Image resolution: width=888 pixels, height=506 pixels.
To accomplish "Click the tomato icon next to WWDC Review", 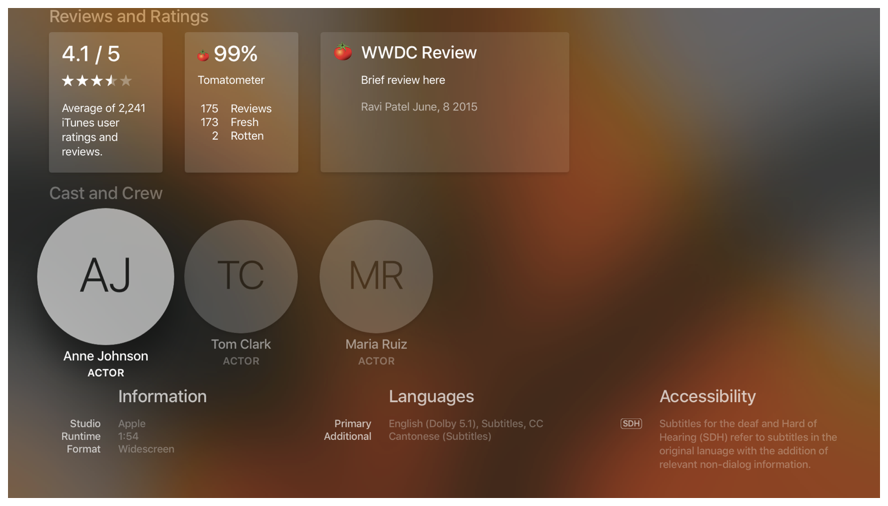I will pyautogui.click(x=343, y=53).
